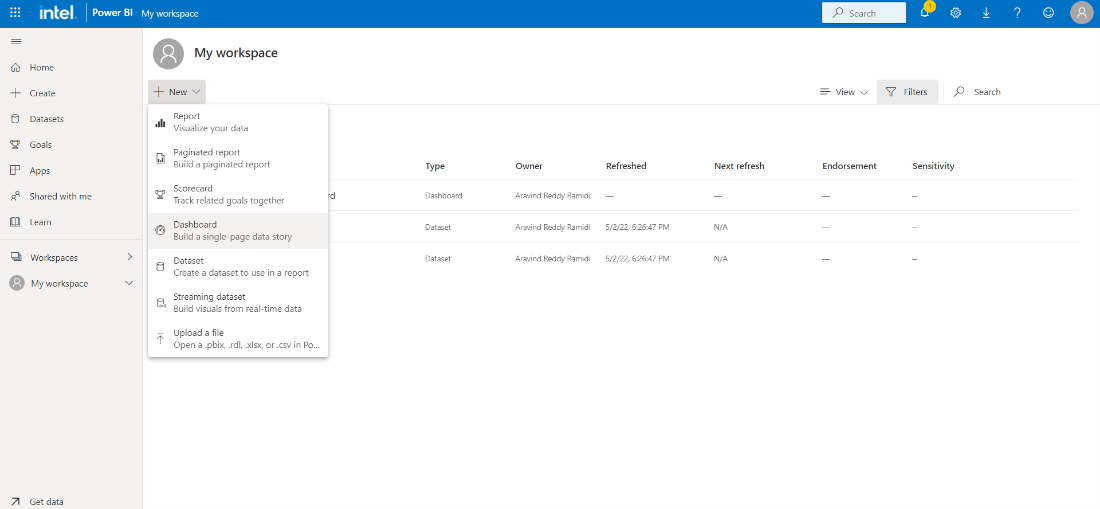This screenshot has width=1100, height=509.
Task: Click the feedback smiley face icon
Action: tap(1048, 13)
